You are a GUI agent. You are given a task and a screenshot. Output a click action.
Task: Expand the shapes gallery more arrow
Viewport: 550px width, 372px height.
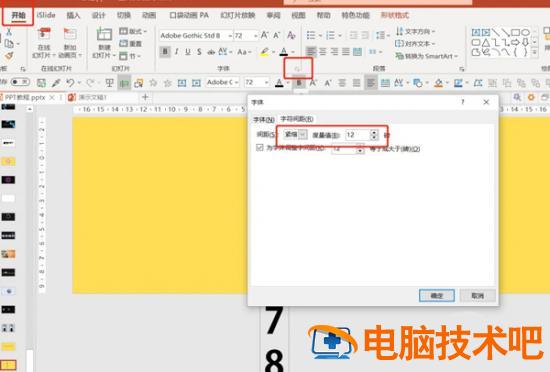click(535, 53)
